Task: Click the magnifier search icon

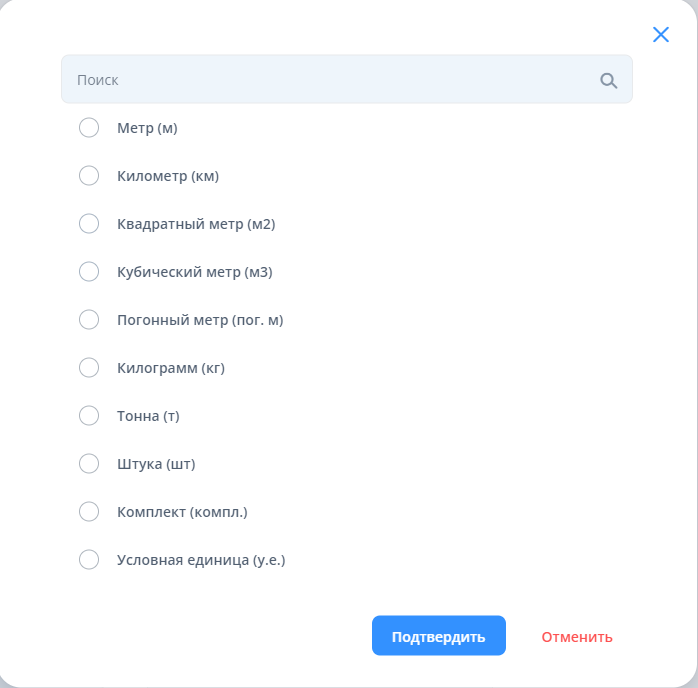Action: 609,81
